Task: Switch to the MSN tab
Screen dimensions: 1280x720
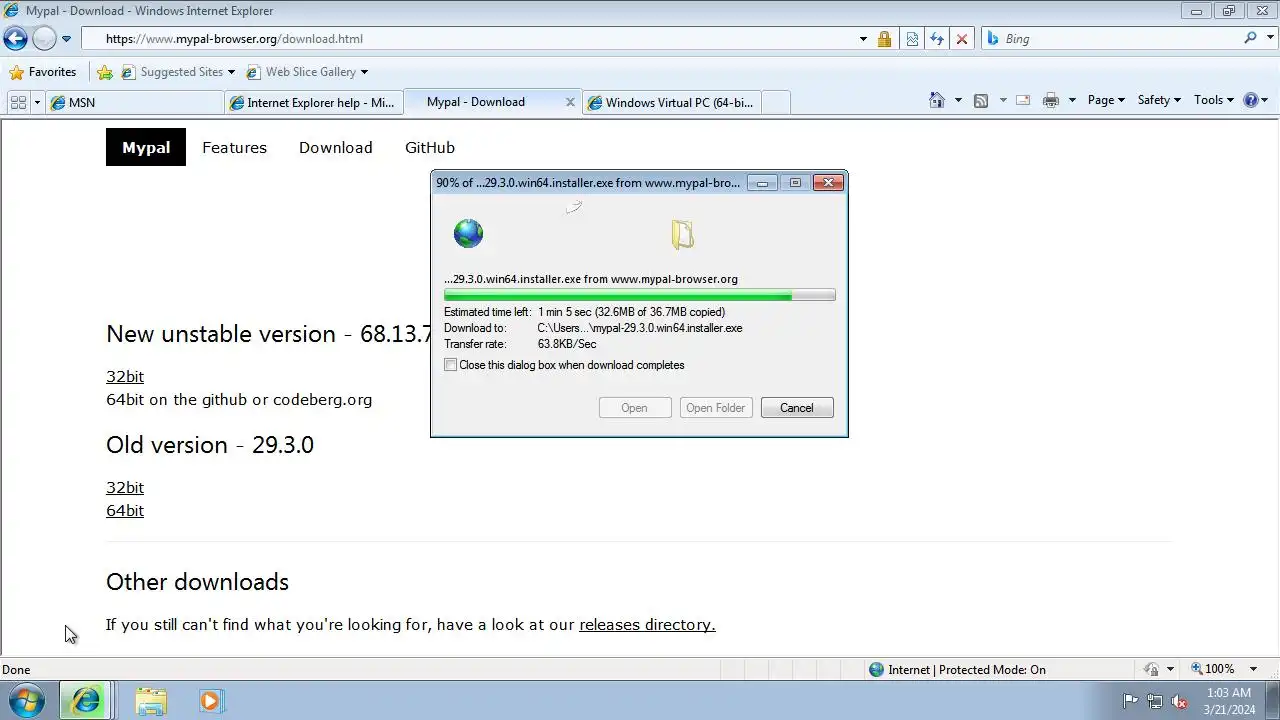Action: point(135,102)
